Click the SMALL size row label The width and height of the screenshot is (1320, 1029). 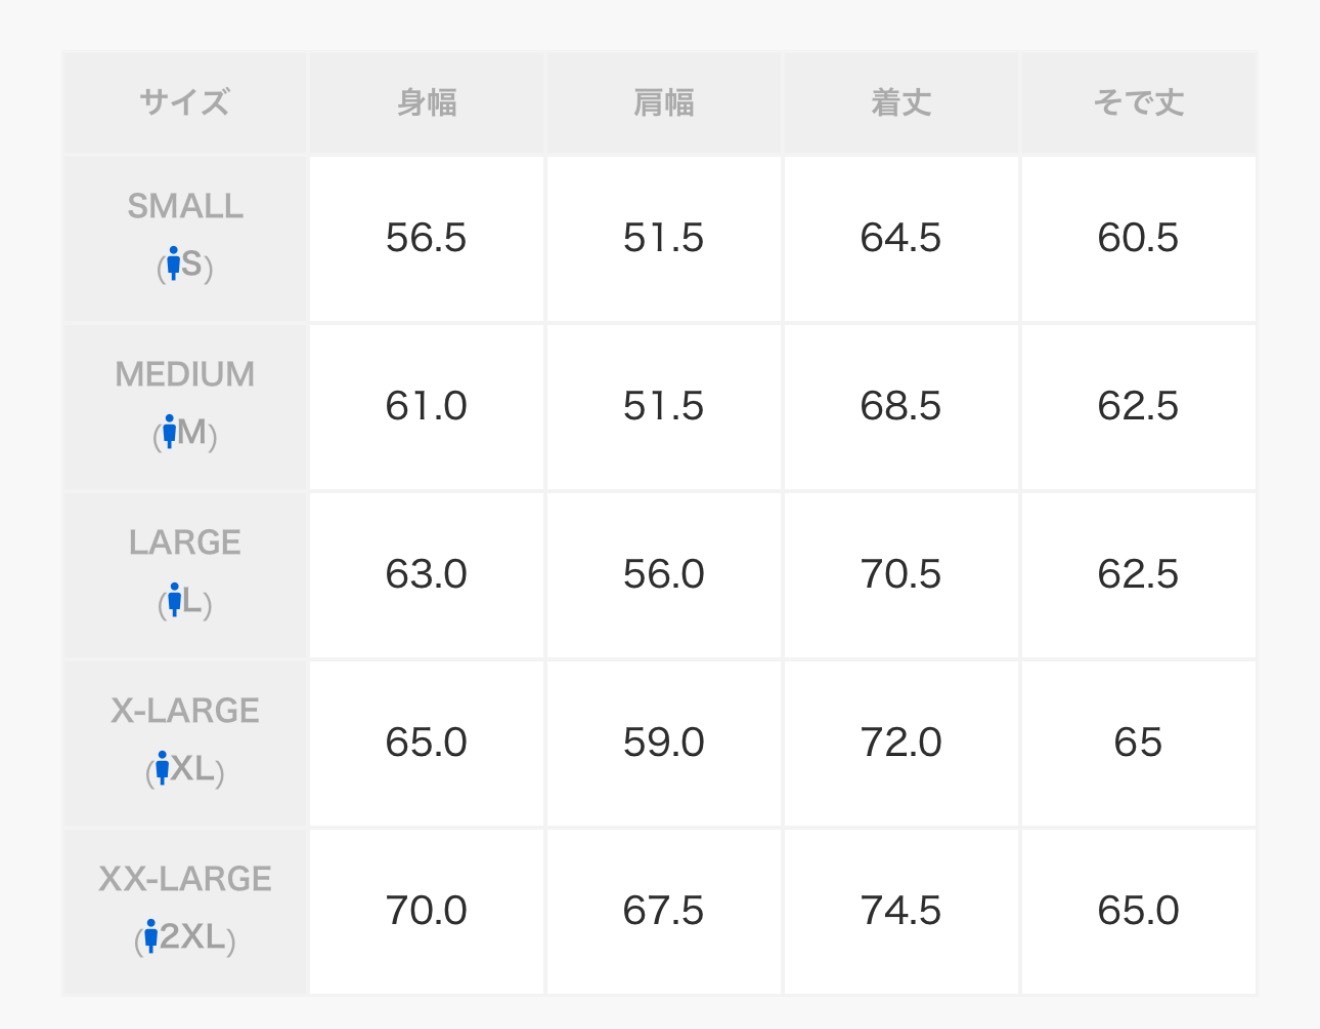[185, 206]
